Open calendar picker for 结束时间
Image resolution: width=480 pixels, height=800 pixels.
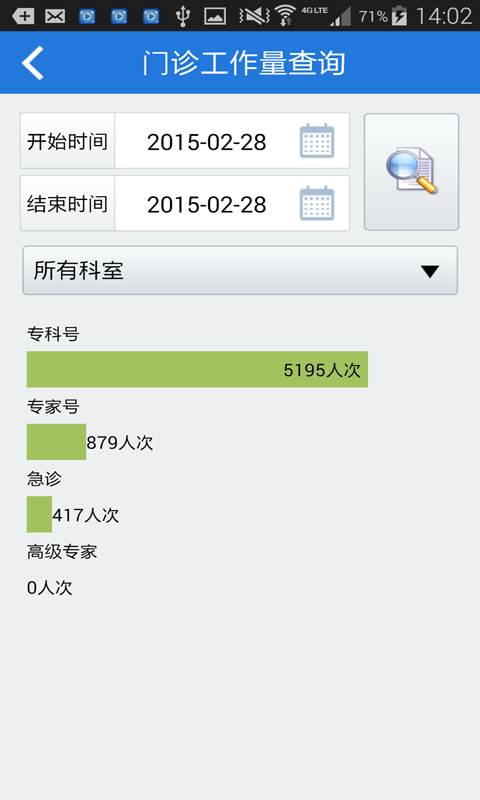pyautogui.click(x=316, y=204)
